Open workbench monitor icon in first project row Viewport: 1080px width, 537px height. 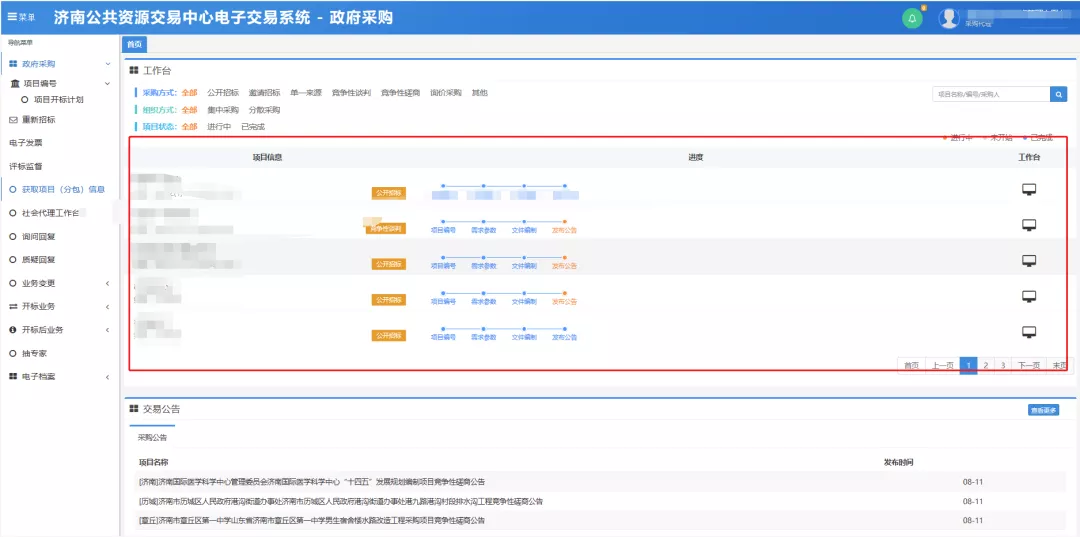point(1029,190)
